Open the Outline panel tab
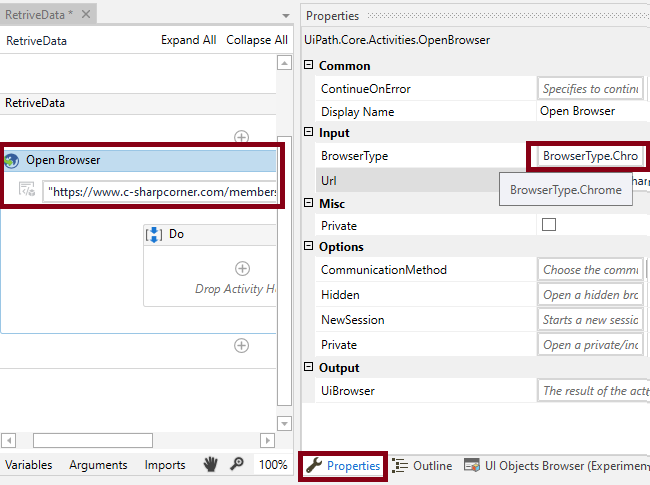 coord(422,466)
